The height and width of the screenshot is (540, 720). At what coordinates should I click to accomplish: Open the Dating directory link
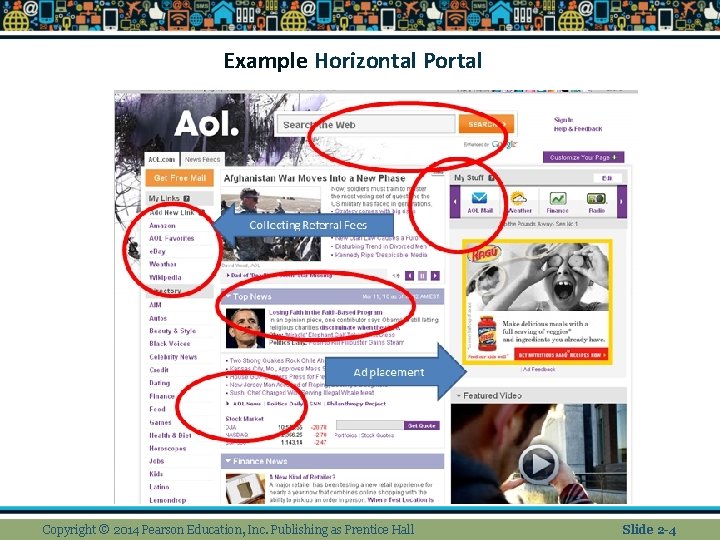(159, 382)
